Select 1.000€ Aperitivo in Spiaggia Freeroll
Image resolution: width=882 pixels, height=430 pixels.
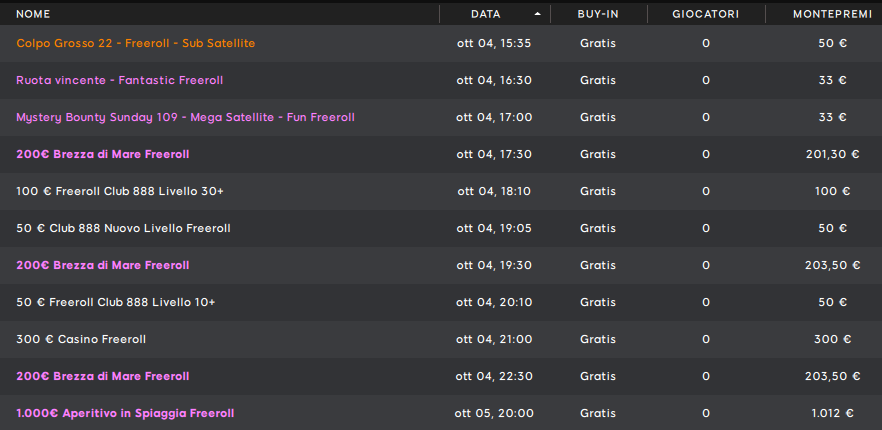(x=125, y=413)
